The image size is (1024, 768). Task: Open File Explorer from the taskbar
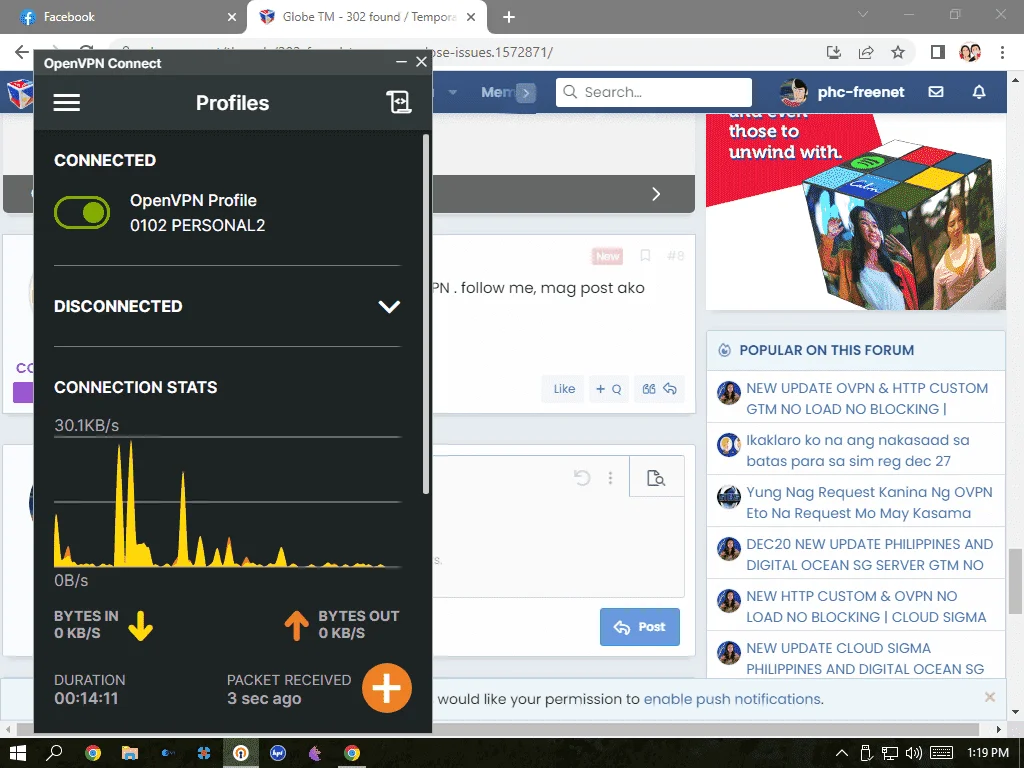click(130, 753)
